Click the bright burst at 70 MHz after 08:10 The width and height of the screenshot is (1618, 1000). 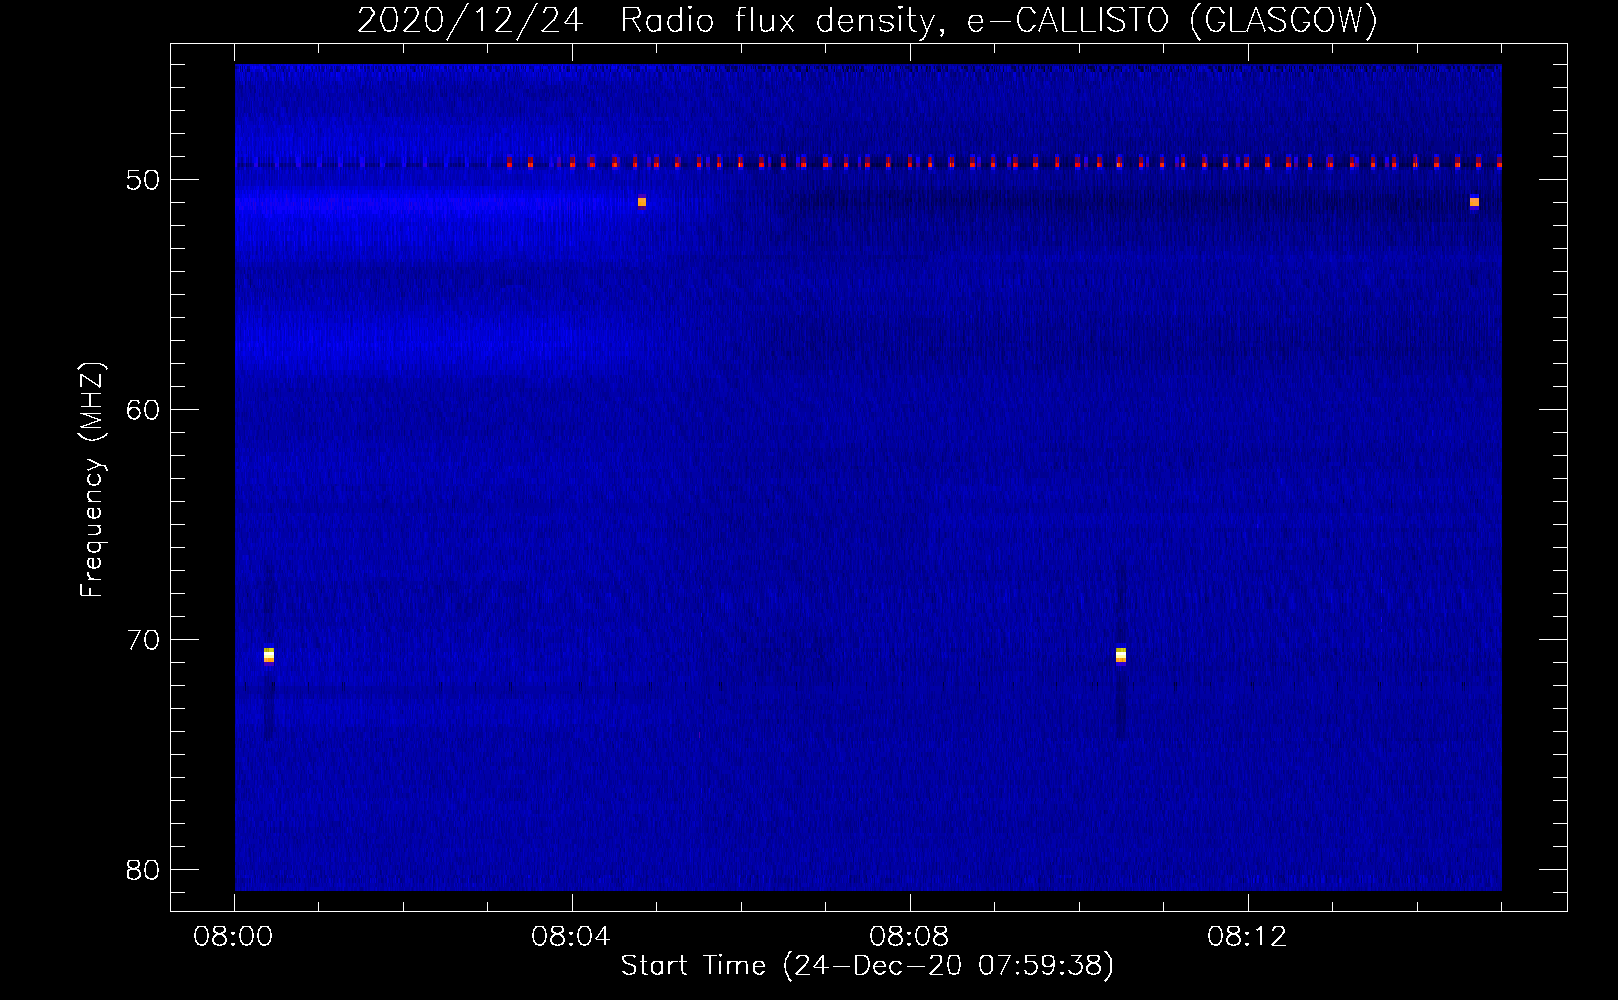1120,655
